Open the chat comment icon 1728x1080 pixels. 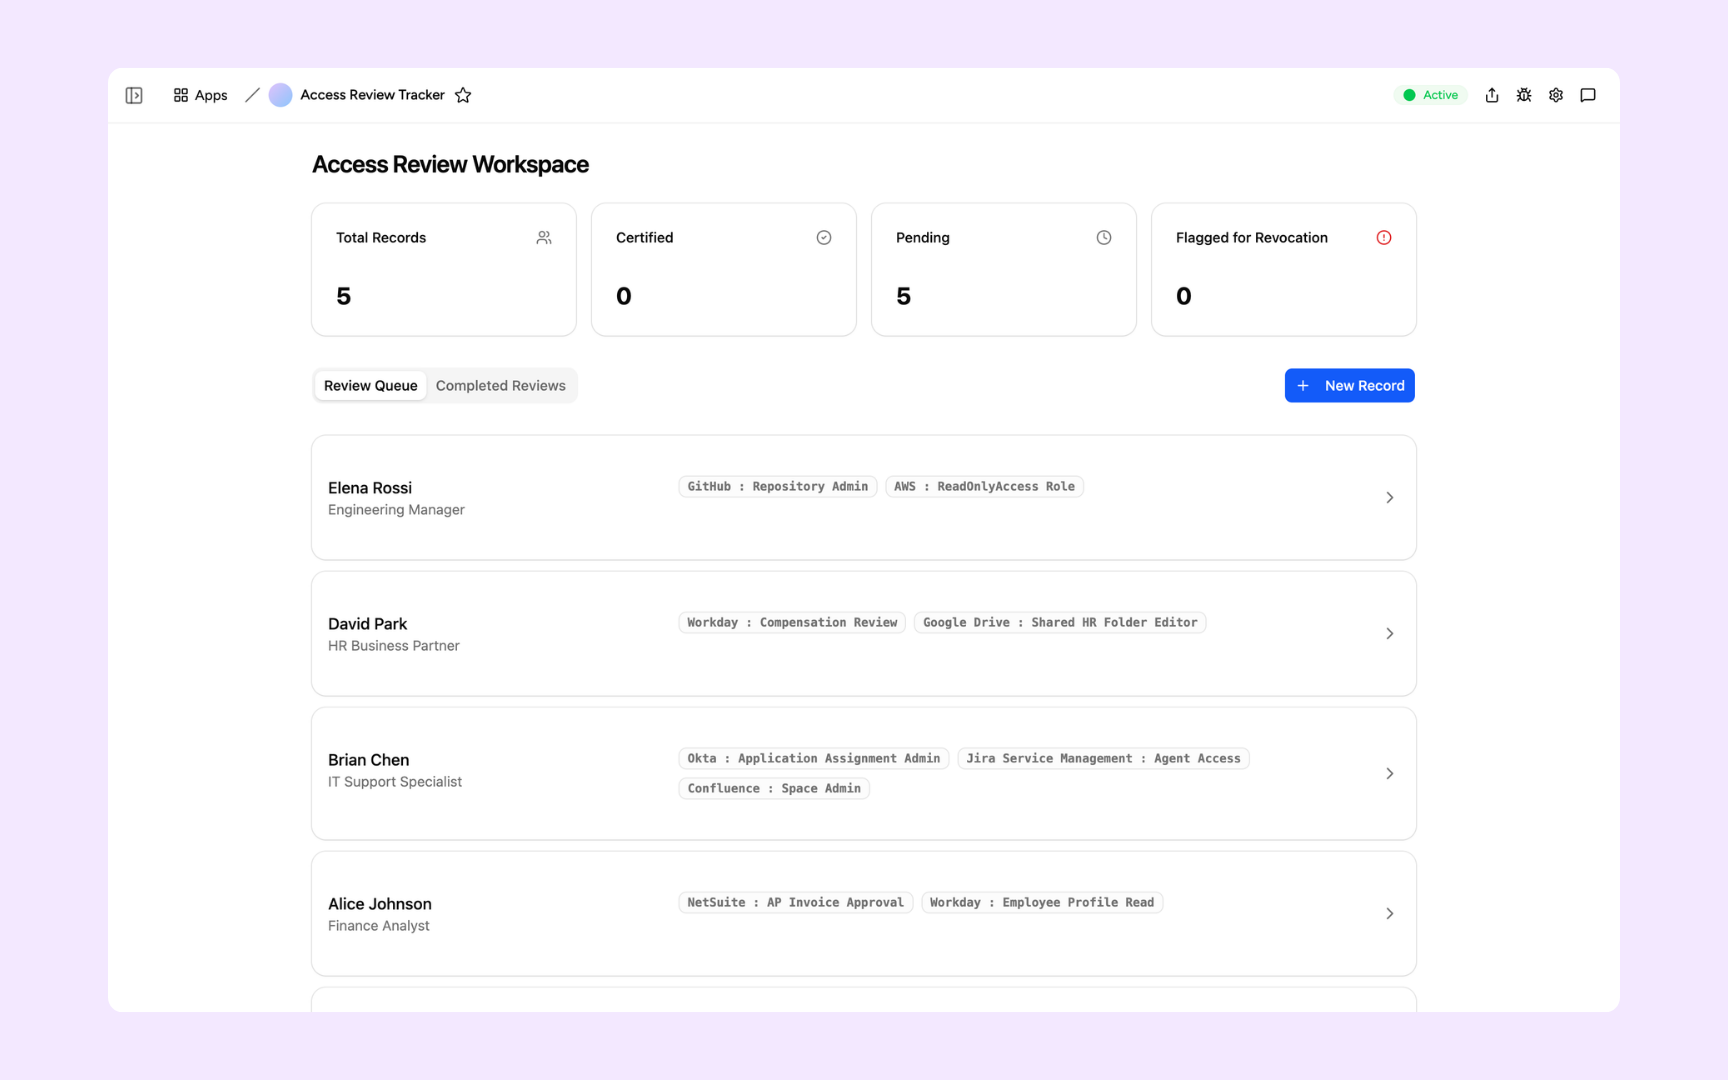pos(1588,95)
